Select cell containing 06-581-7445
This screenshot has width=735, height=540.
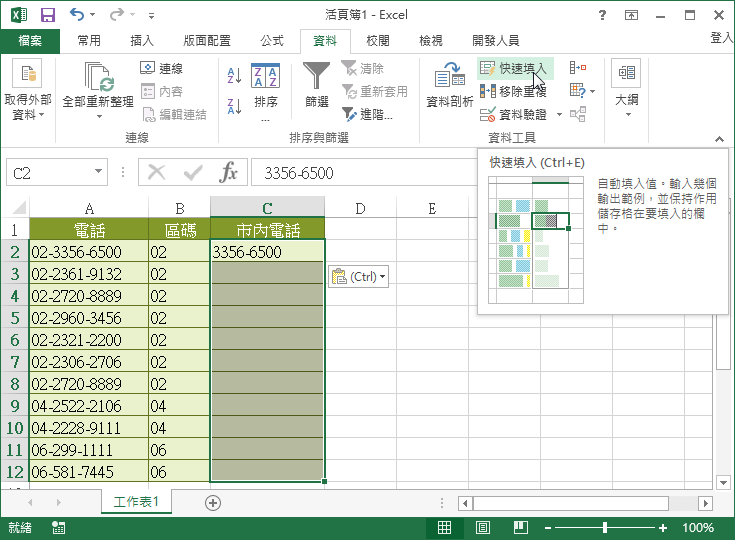pos(89,472)
